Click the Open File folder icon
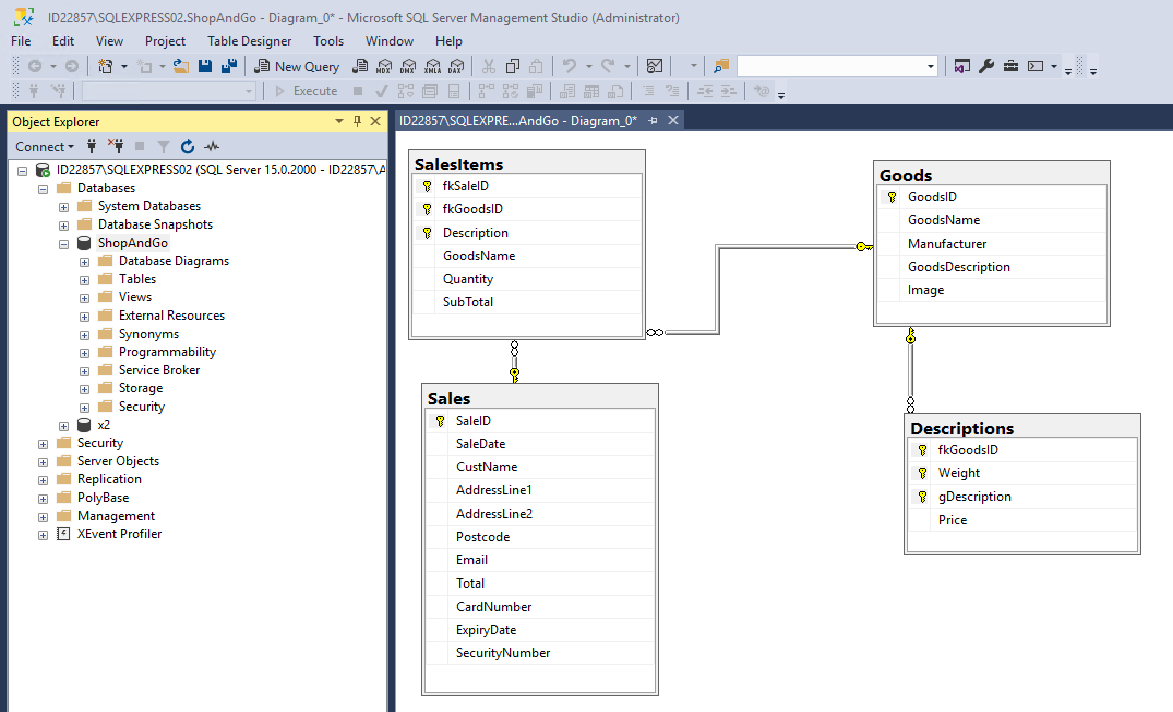 pos(181,66)
